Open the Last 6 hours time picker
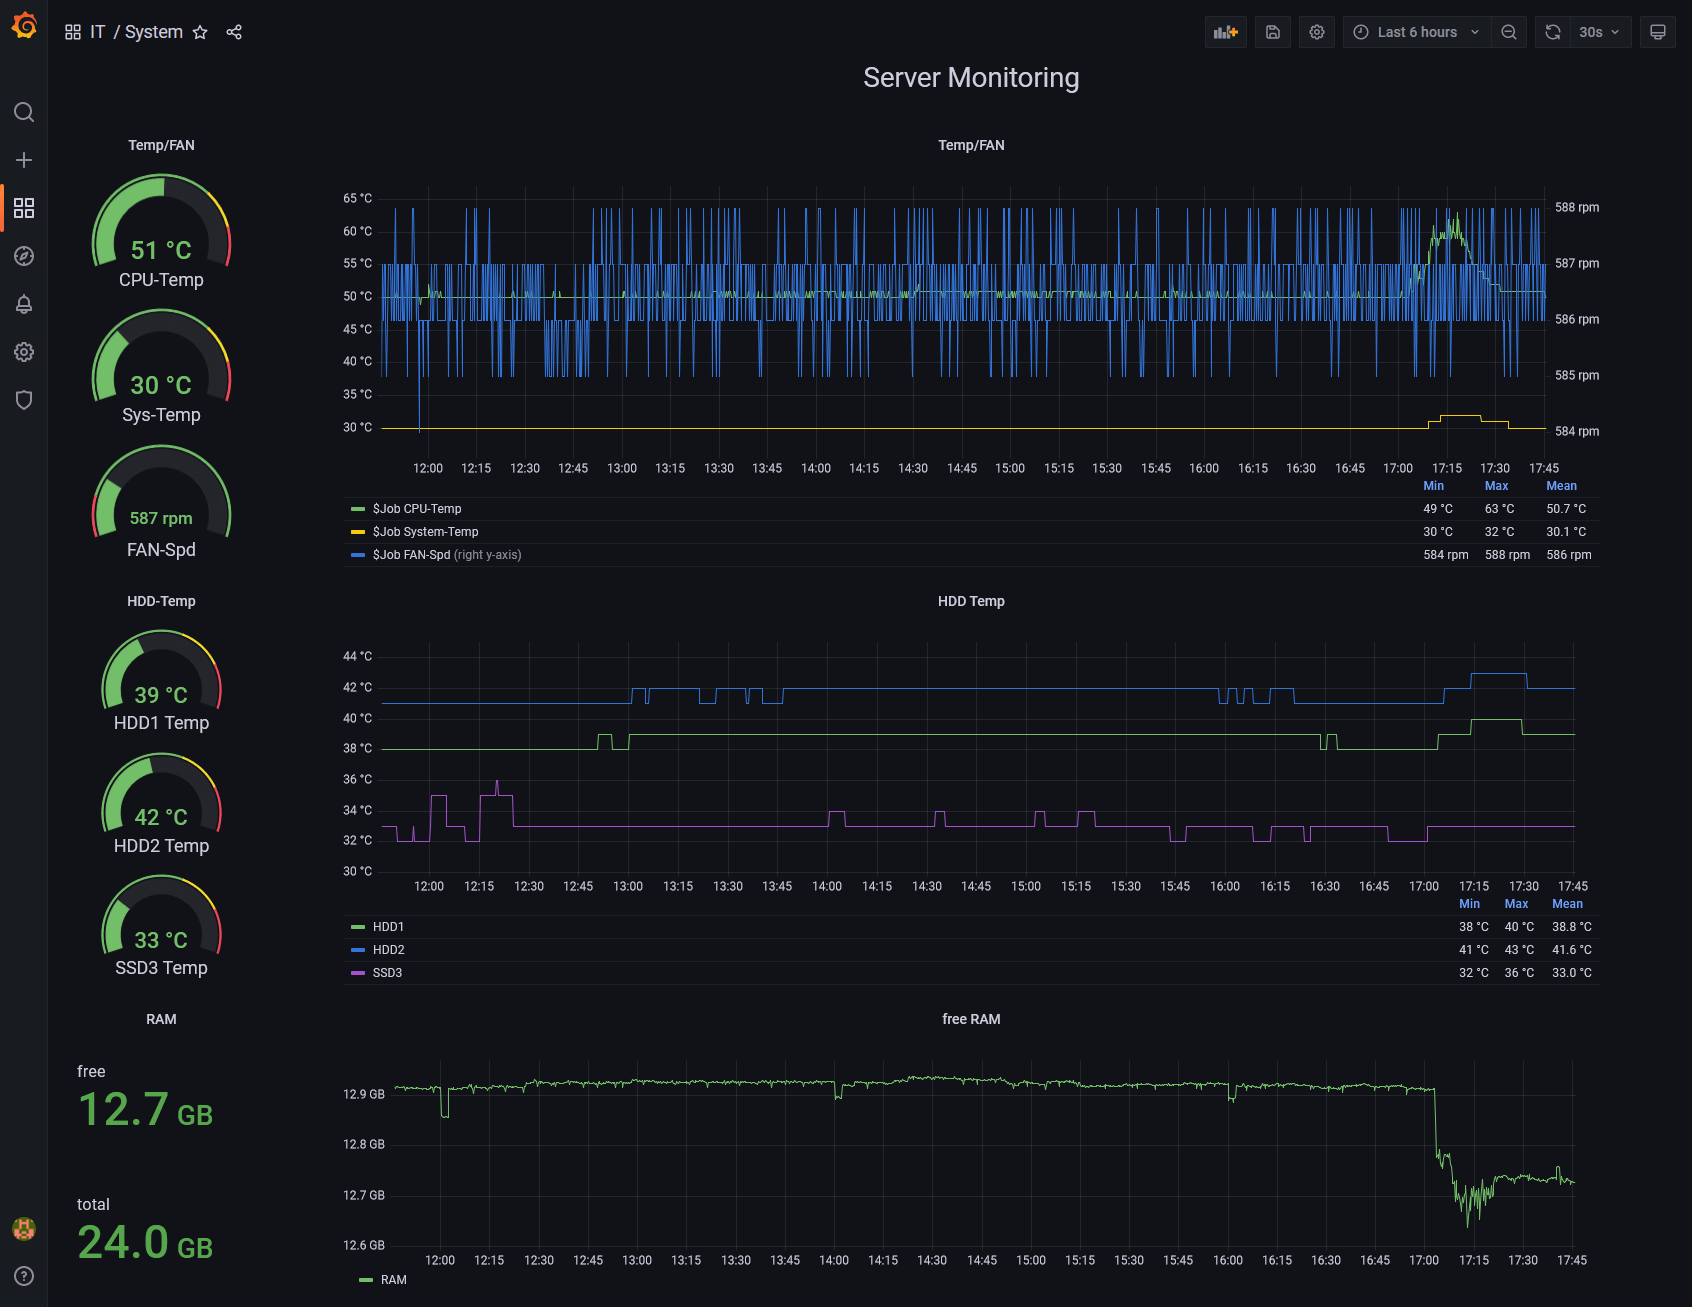This screenshot has width=1692, height=1307. pos(1417,32)
